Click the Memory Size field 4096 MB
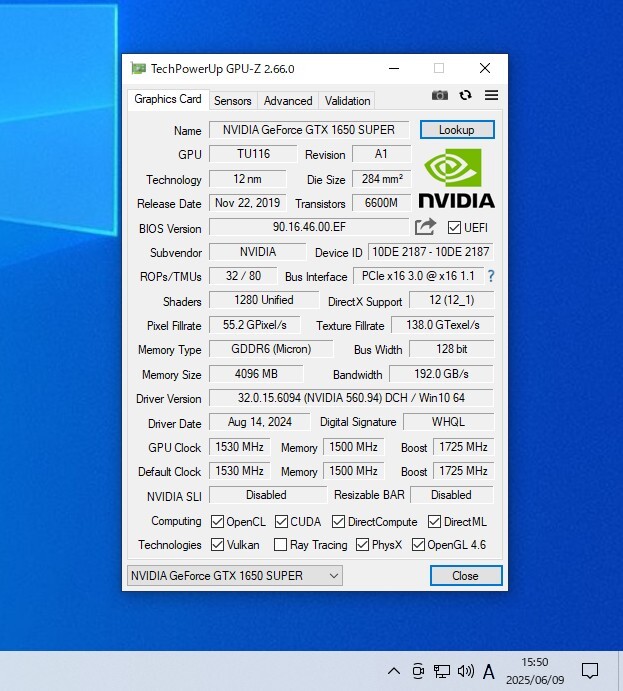This screenshot has height=691, width=623. (x=256, y=374)
